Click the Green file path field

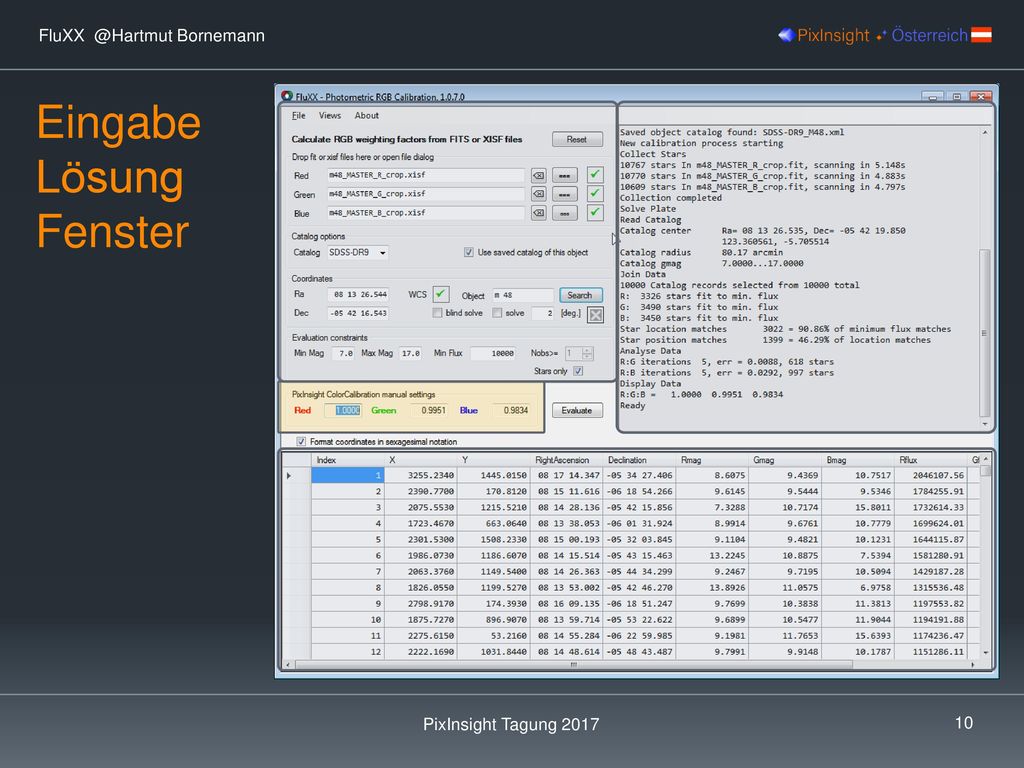[x=425, y=194]
